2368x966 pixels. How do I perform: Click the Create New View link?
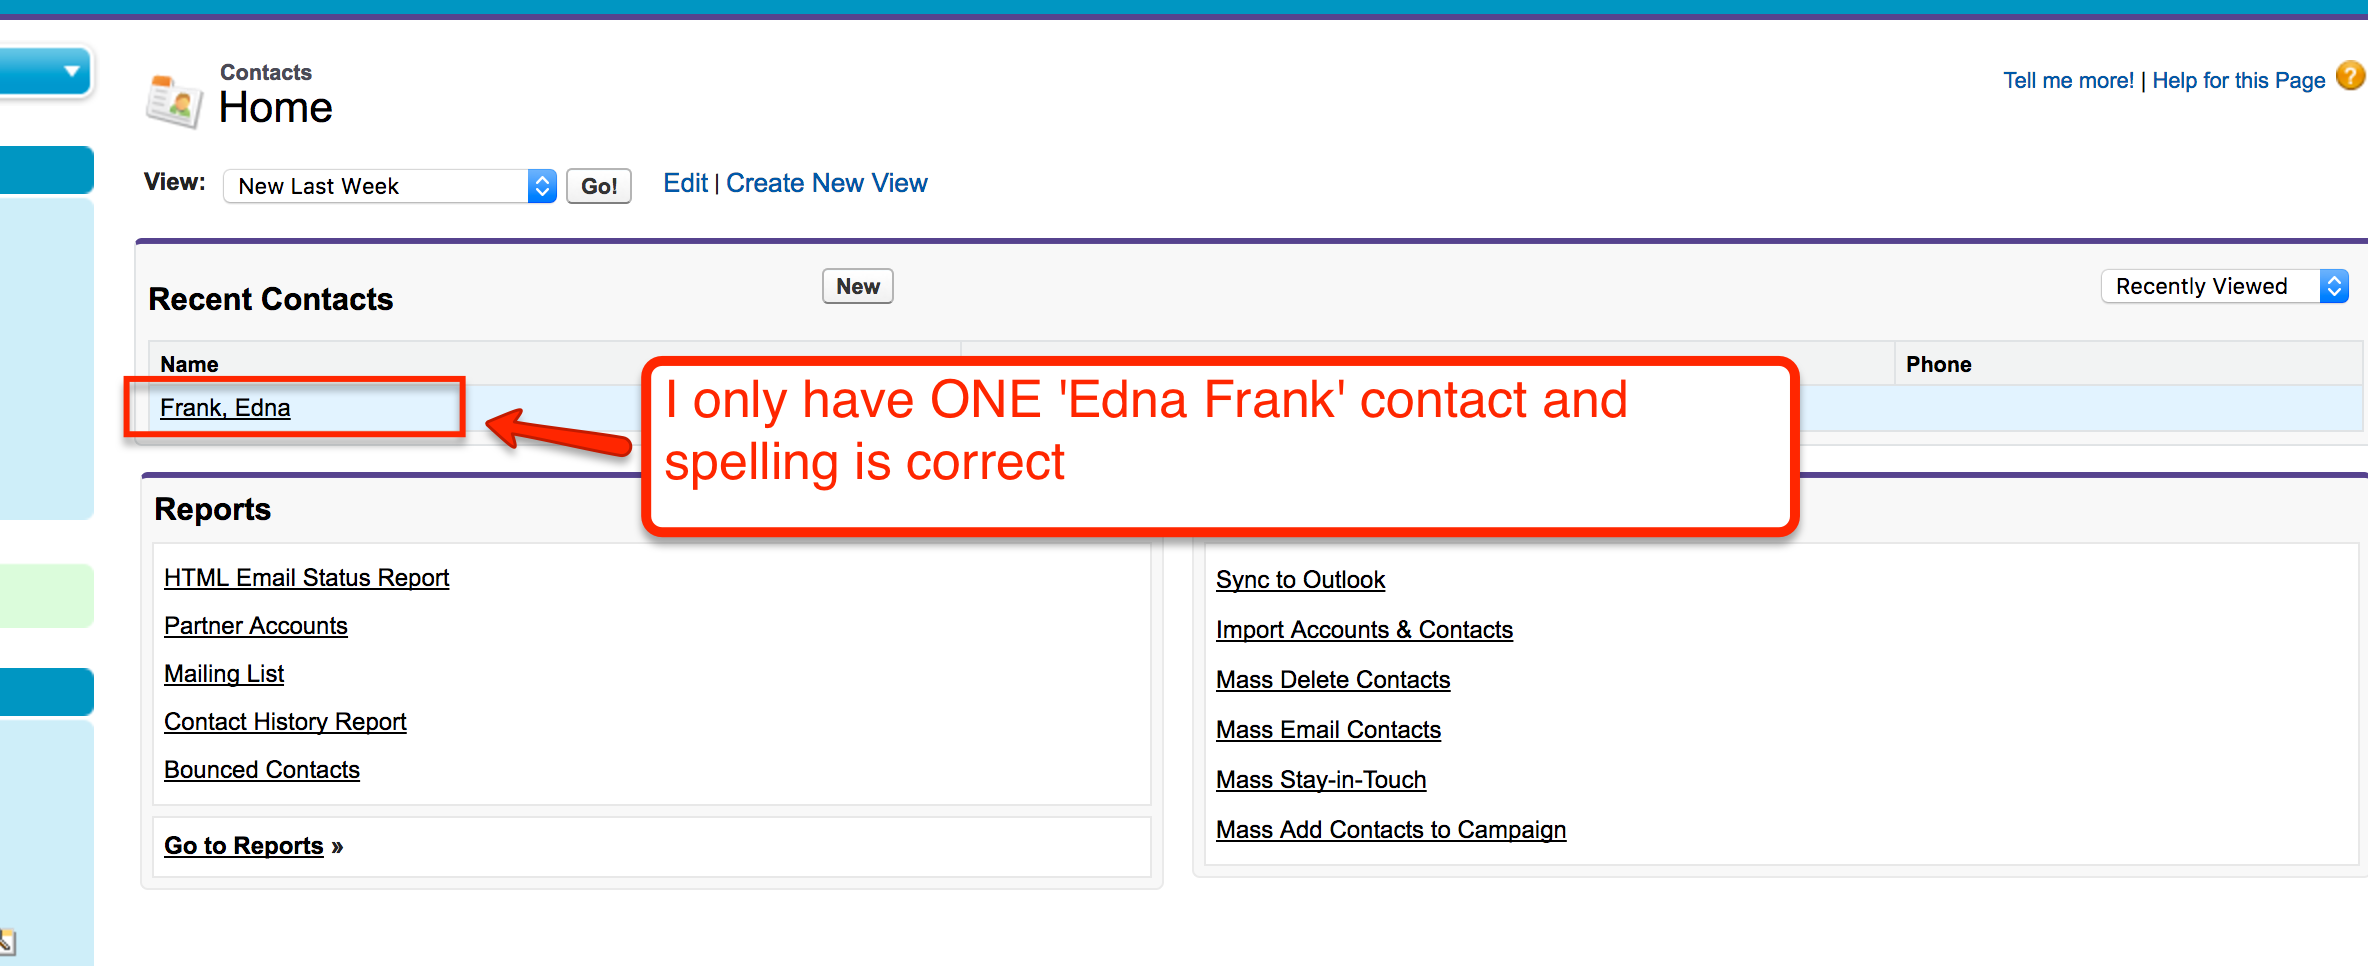[x=826, y=184]
